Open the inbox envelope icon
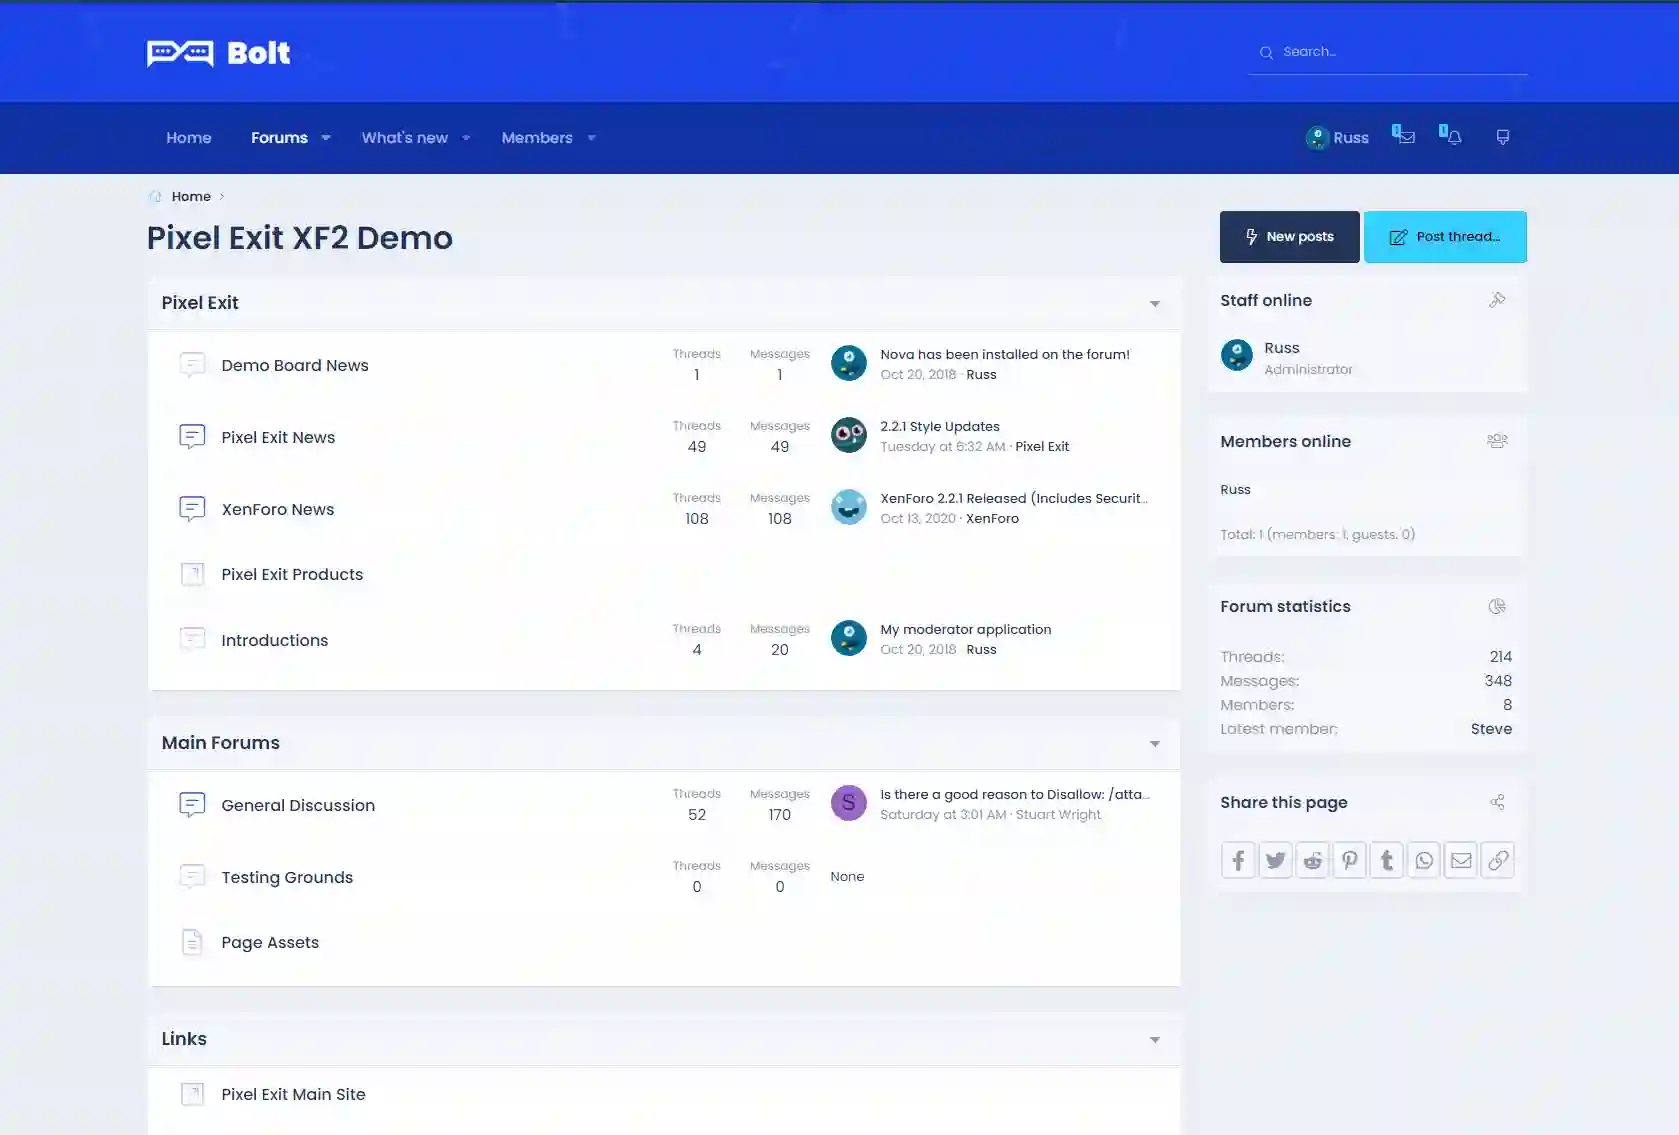Image resolution: width=1679 pixels, height=1135 pixels. (x=1404, y=136)
